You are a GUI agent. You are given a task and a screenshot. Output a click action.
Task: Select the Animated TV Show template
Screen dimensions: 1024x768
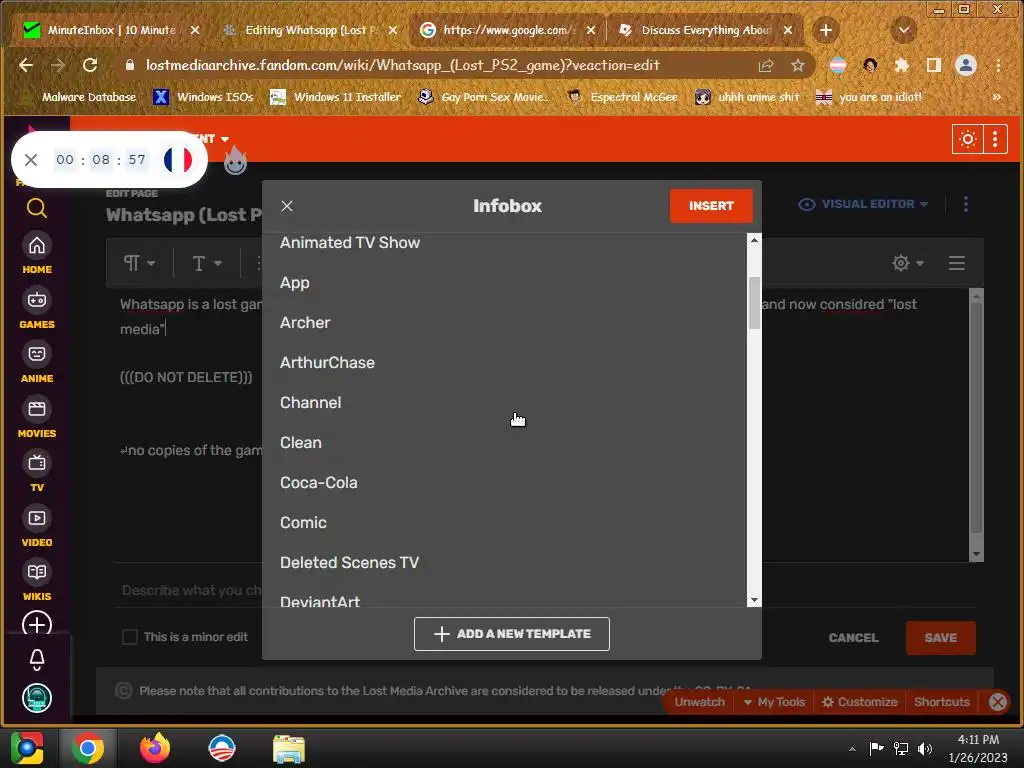pyautogui.click(x=349, y=242)
